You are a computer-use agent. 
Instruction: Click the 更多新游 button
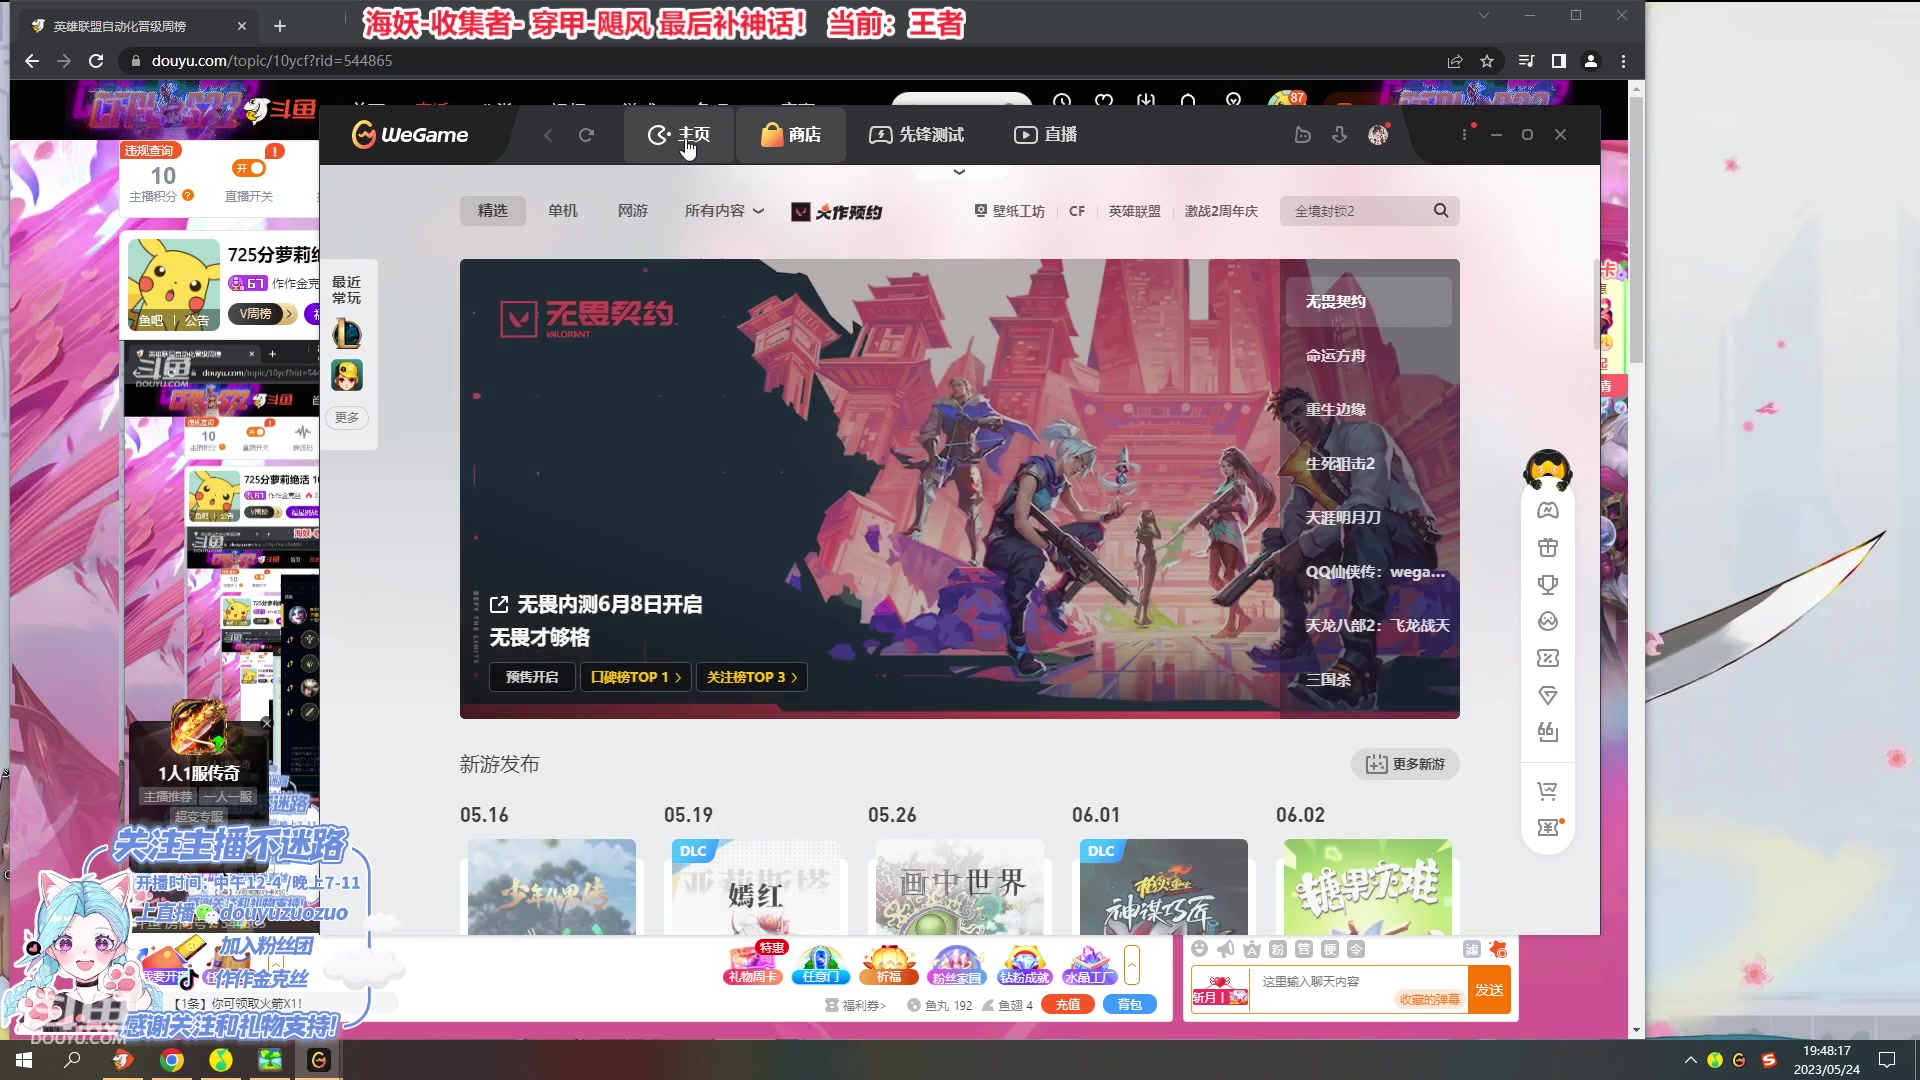(x=1405, y=764)
